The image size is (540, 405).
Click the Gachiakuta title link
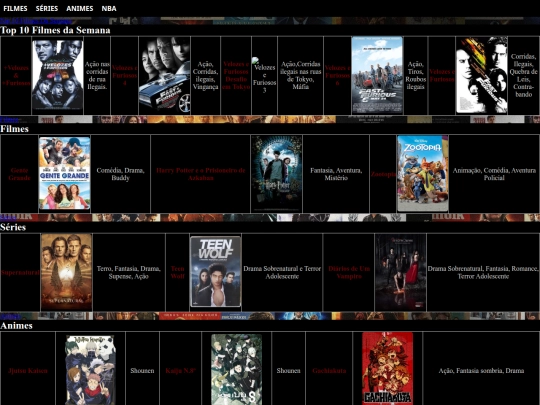[x=329, y=371]
